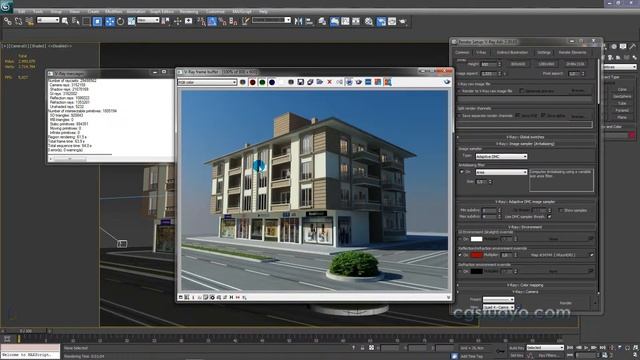The image size is (640, 360).
Task: Activate the Select Object tool
Action: pos(65,21)
